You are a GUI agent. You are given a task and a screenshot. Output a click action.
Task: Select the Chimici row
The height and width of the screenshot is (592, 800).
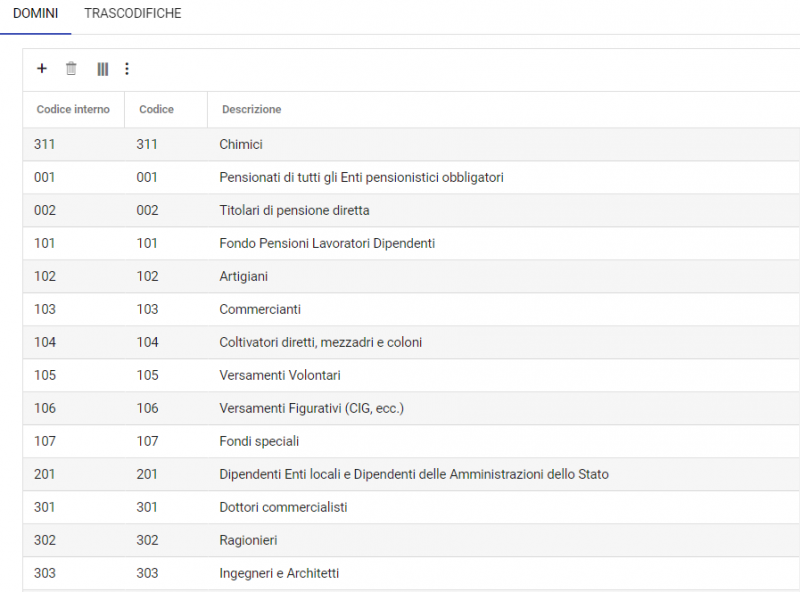pos(241,145)
